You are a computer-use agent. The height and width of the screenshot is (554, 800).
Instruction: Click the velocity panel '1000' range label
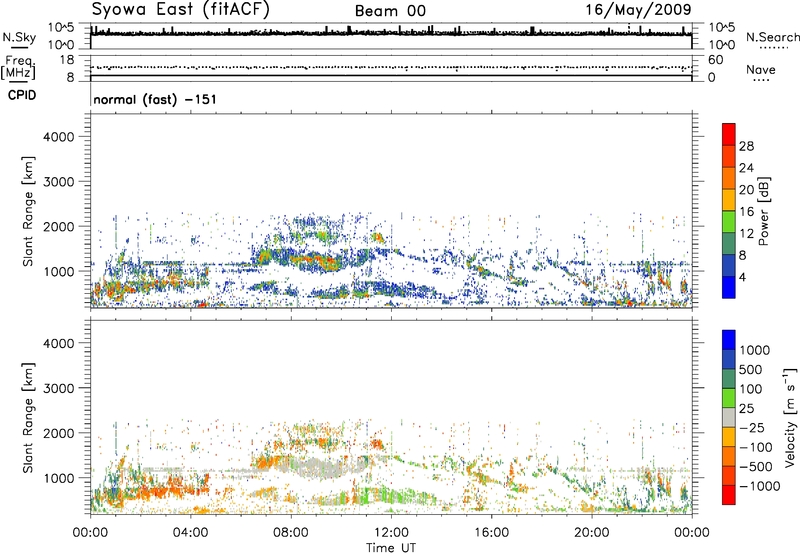[x=58, y=478]
